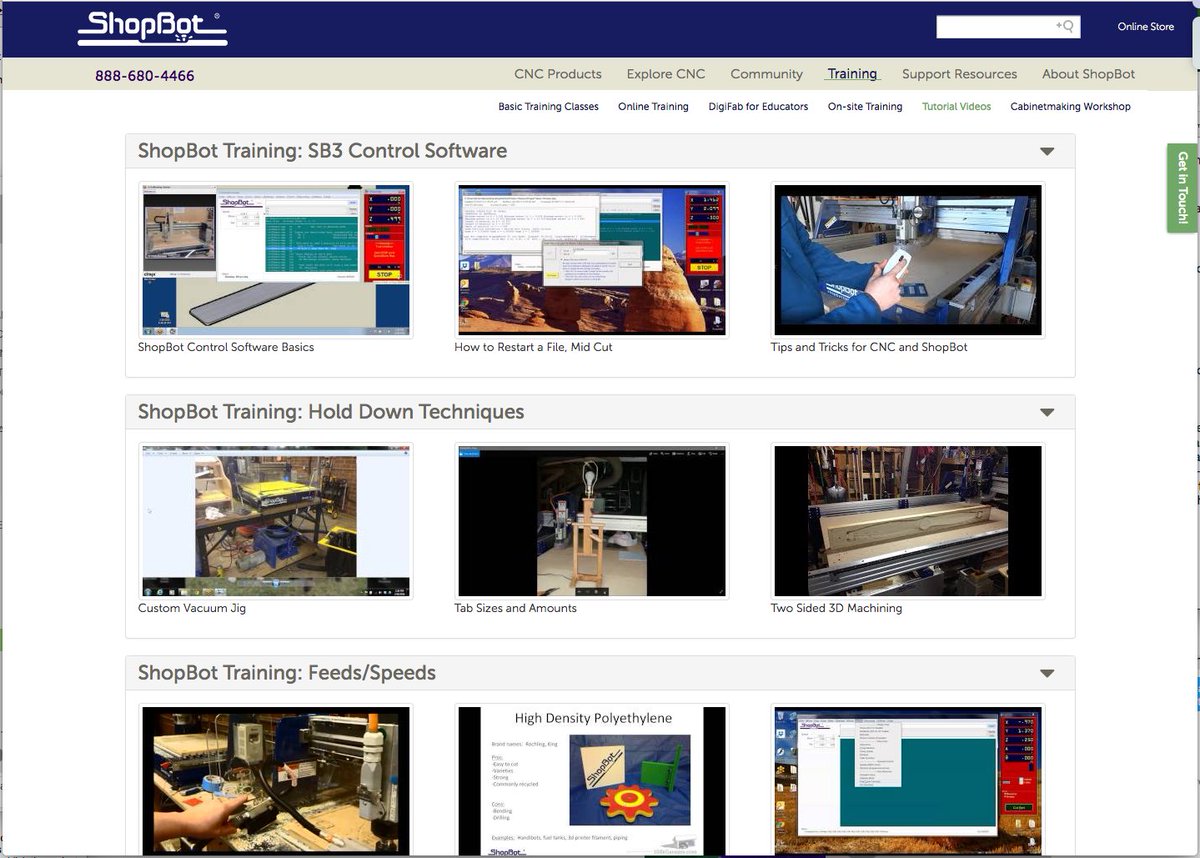This screenshot has height=858, width=1200.
Task: Click the 888-680-4466 phone number
Action: (145, 76)
